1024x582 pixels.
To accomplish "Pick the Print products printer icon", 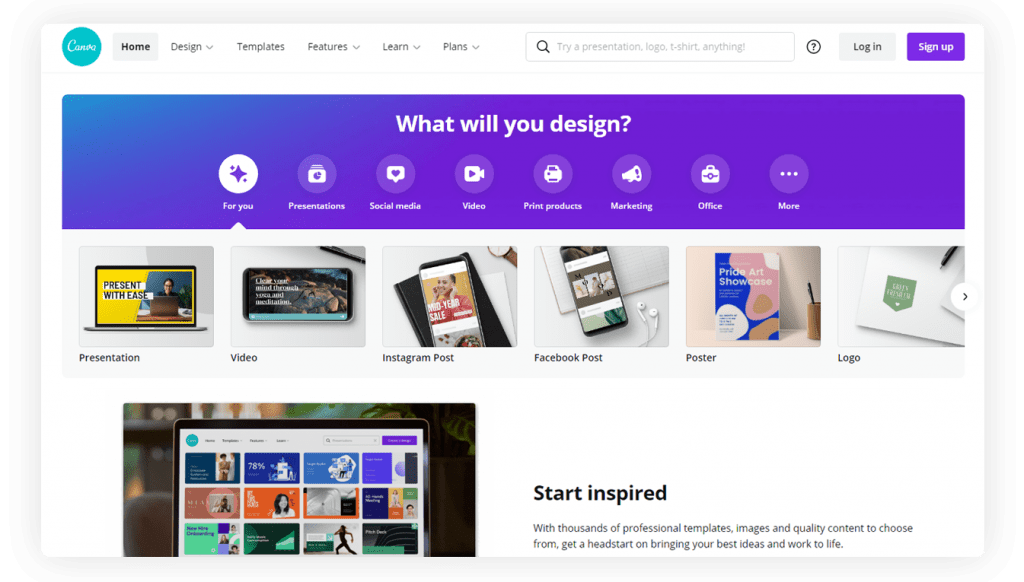I will pyautogui.click(x=552, y=174).
